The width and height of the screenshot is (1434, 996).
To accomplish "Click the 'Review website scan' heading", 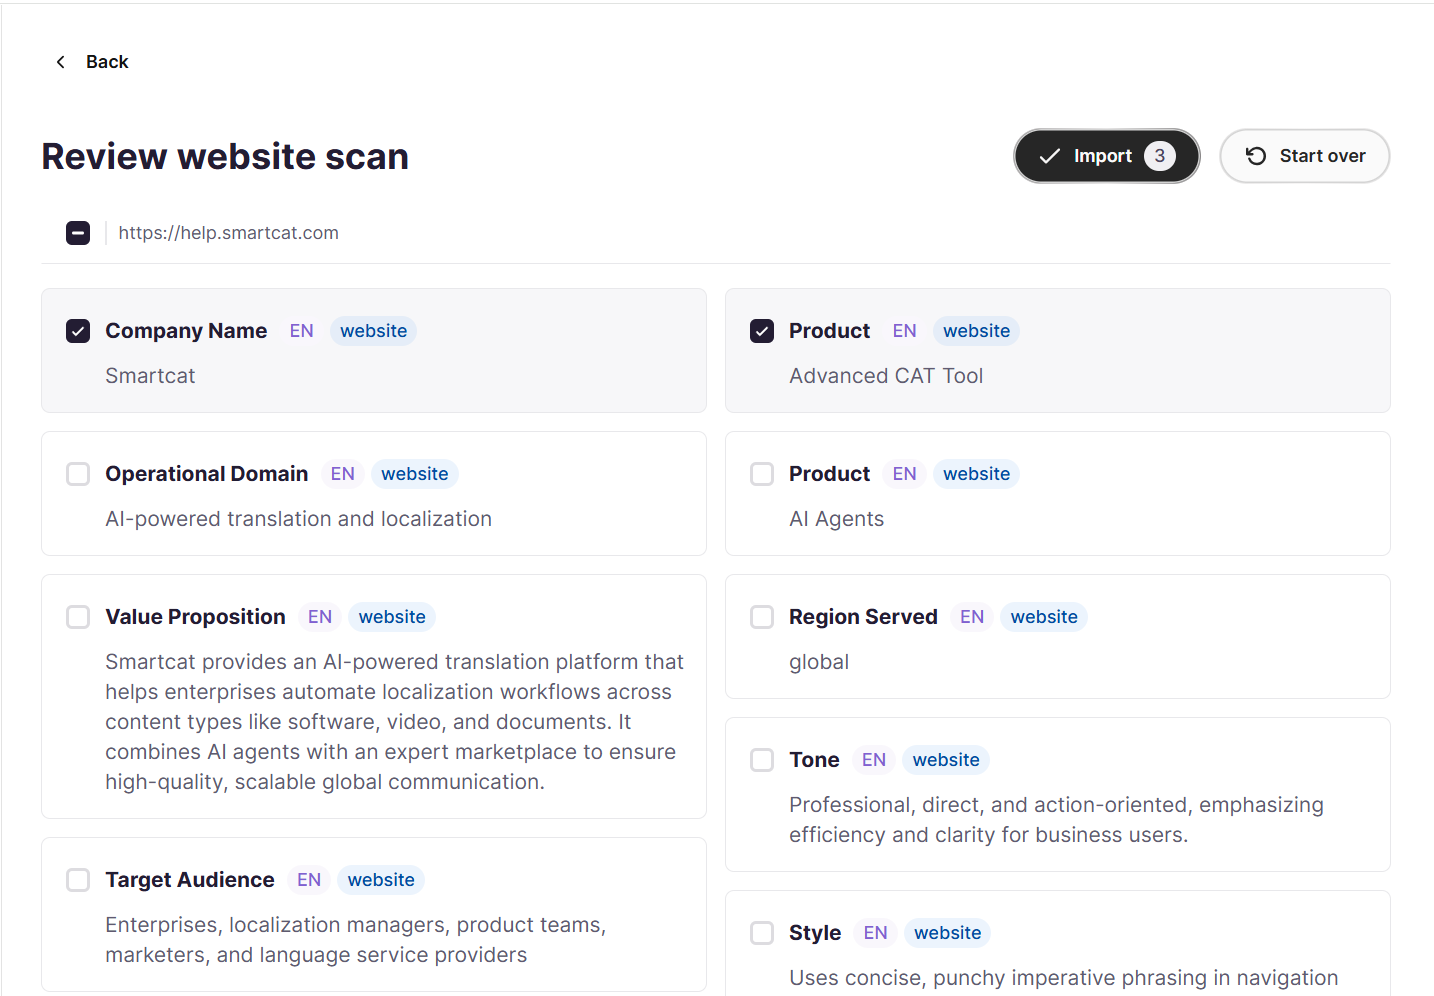I will click(x=225, y=156).
